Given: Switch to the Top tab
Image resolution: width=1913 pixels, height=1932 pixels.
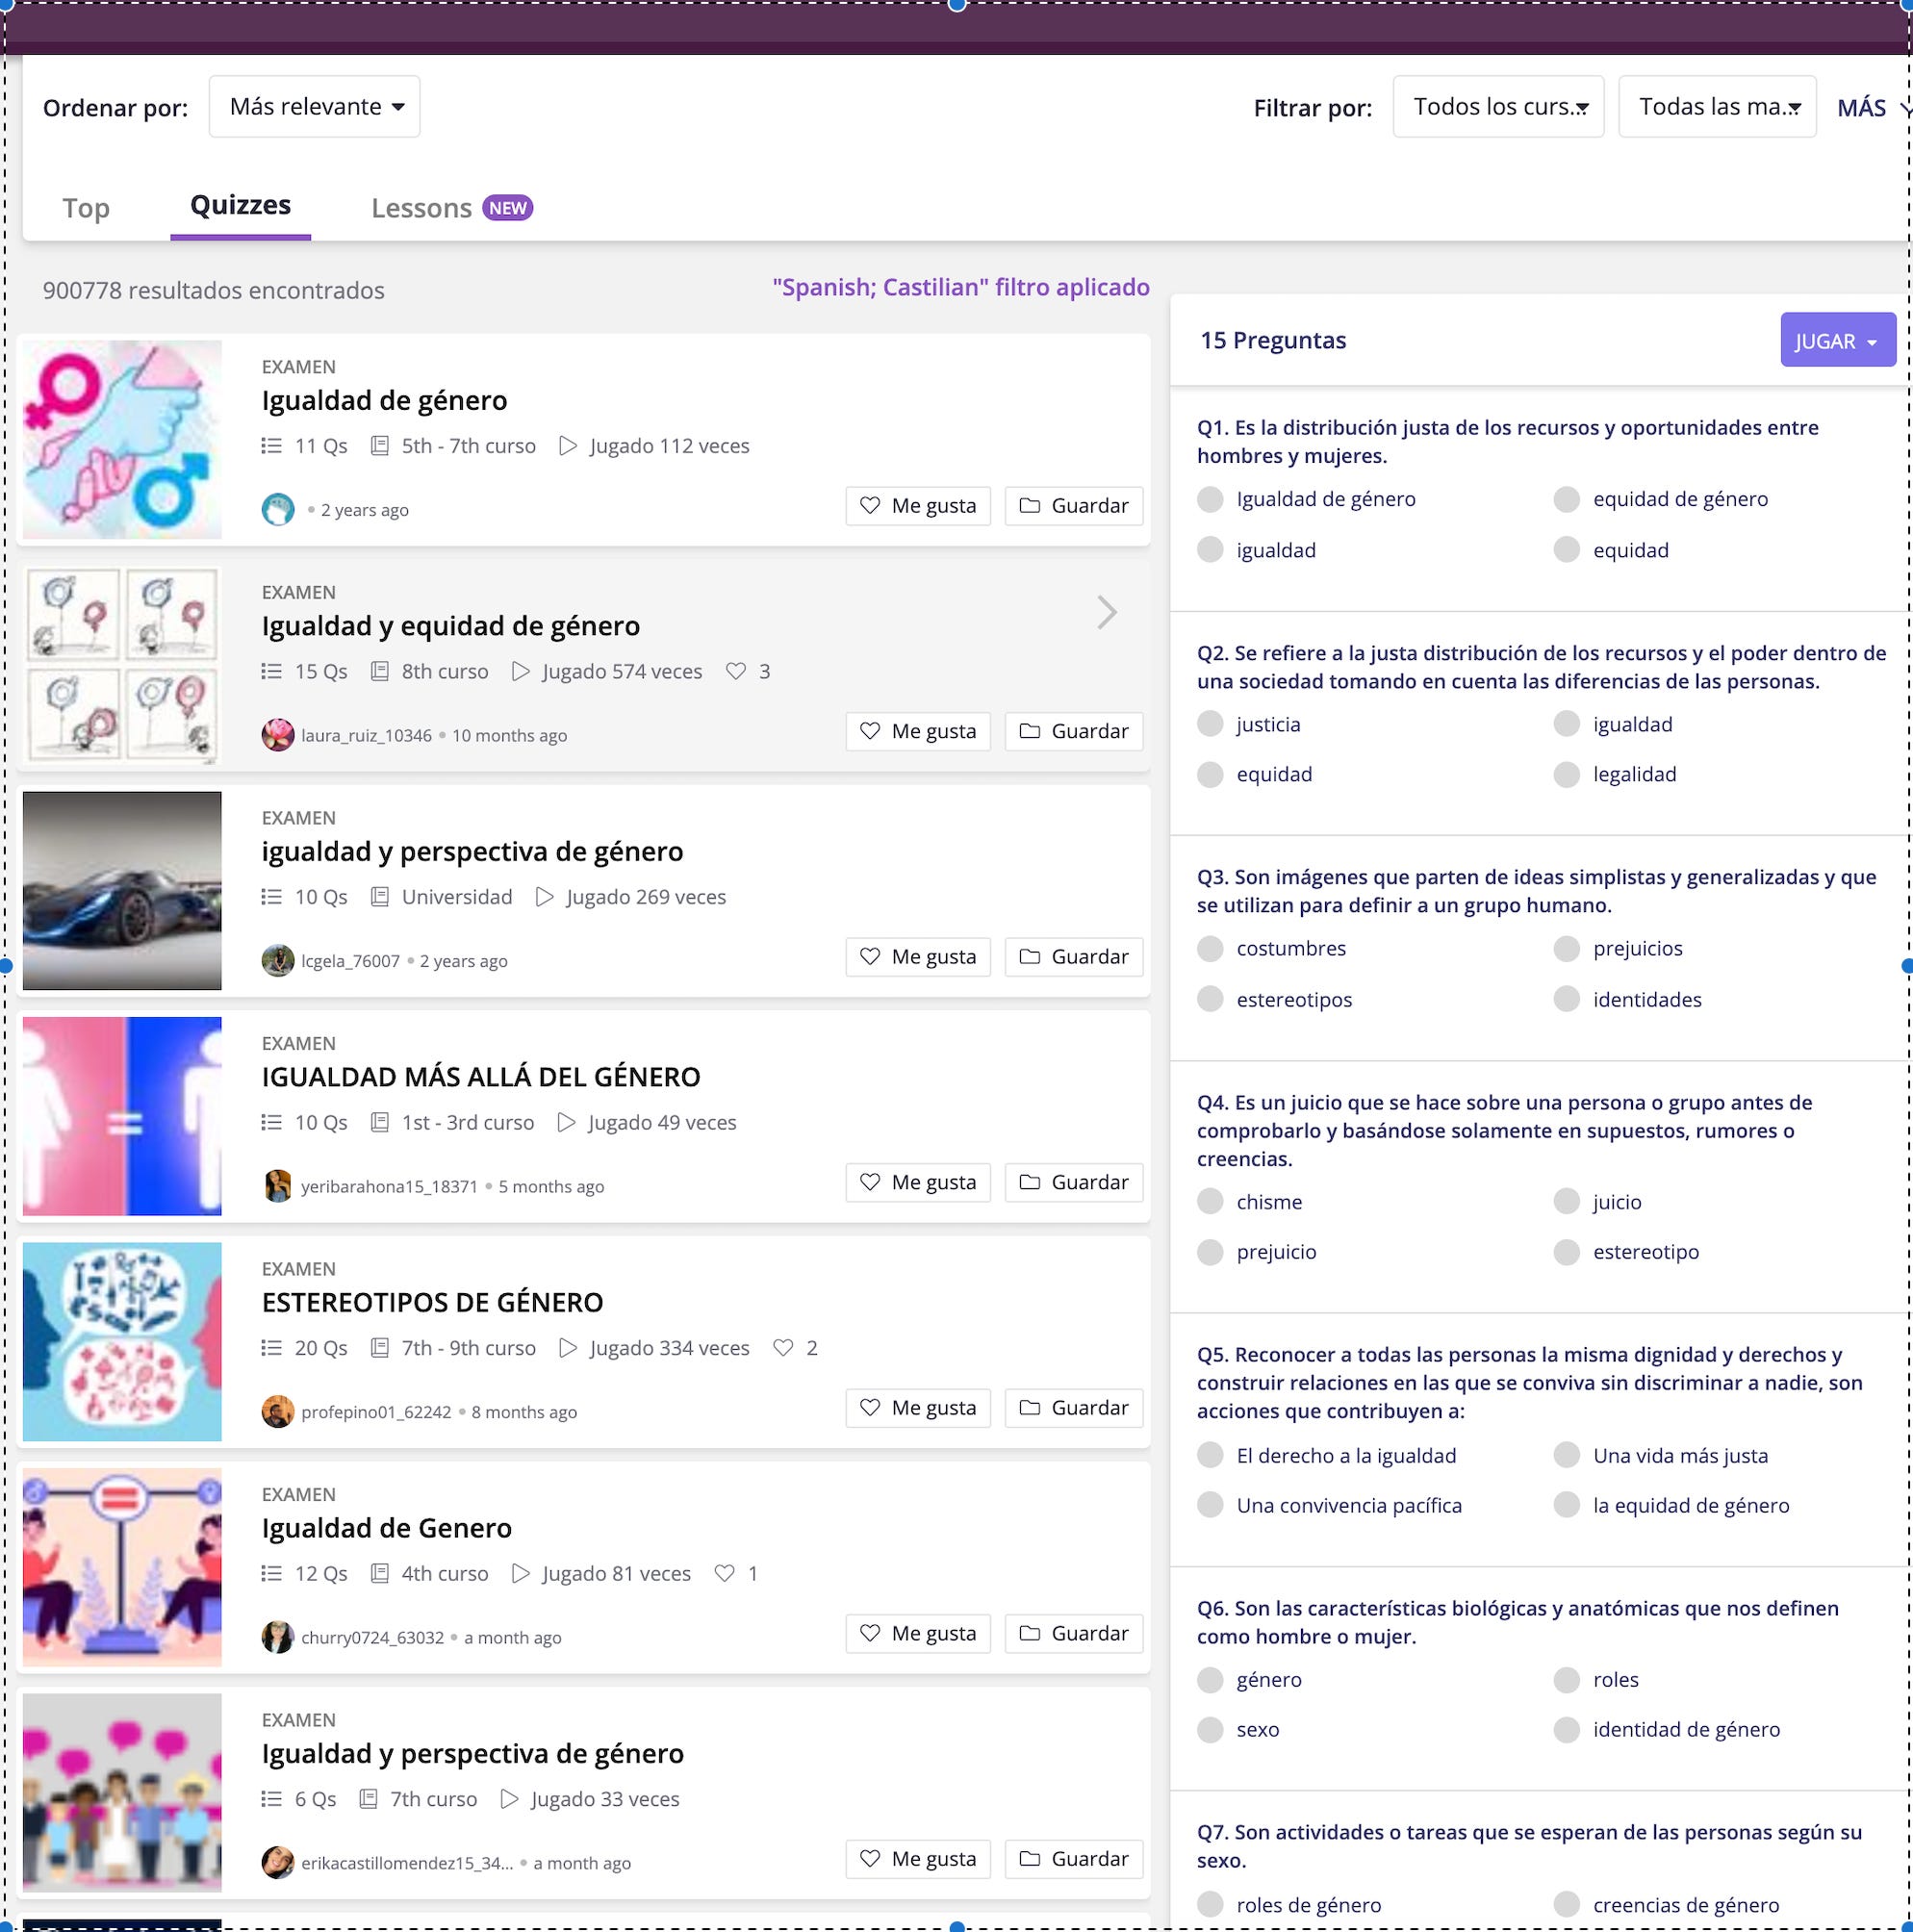Looking at the screenshot, I should tap(86, 208).
